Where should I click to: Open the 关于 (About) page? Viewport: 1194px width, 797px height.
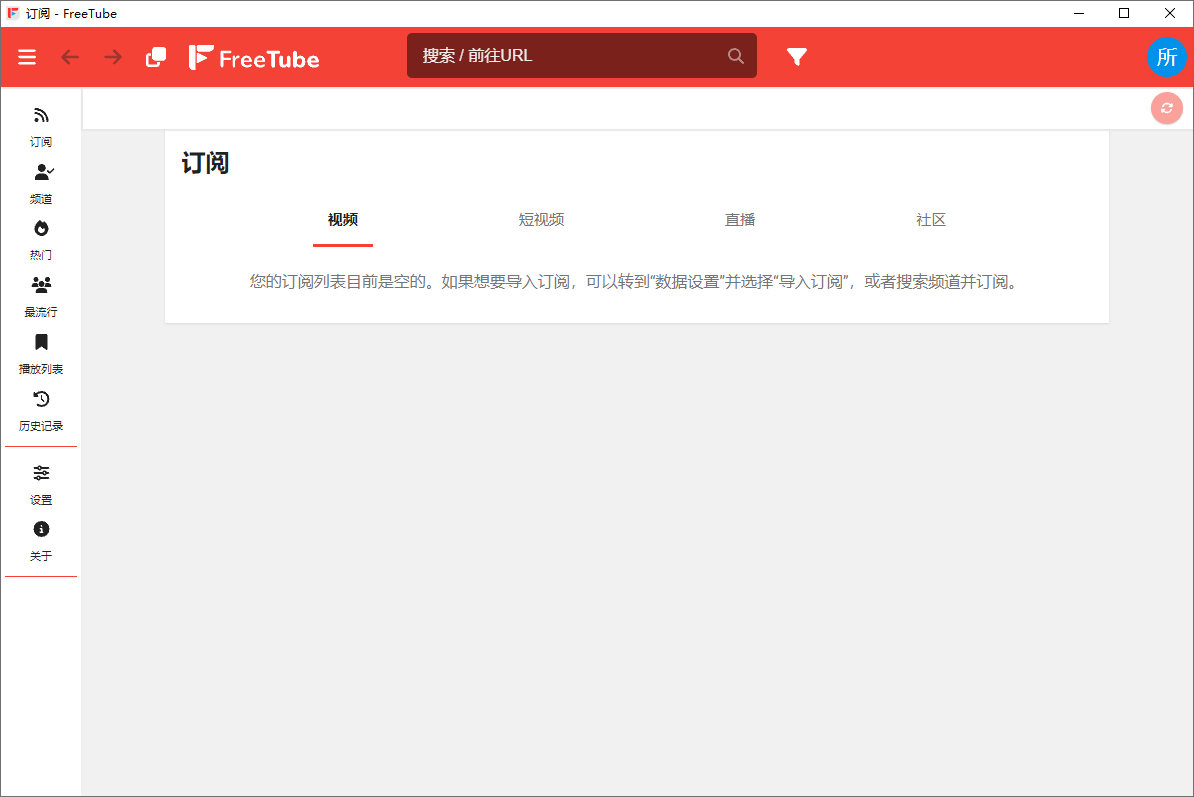coord(41,541)
